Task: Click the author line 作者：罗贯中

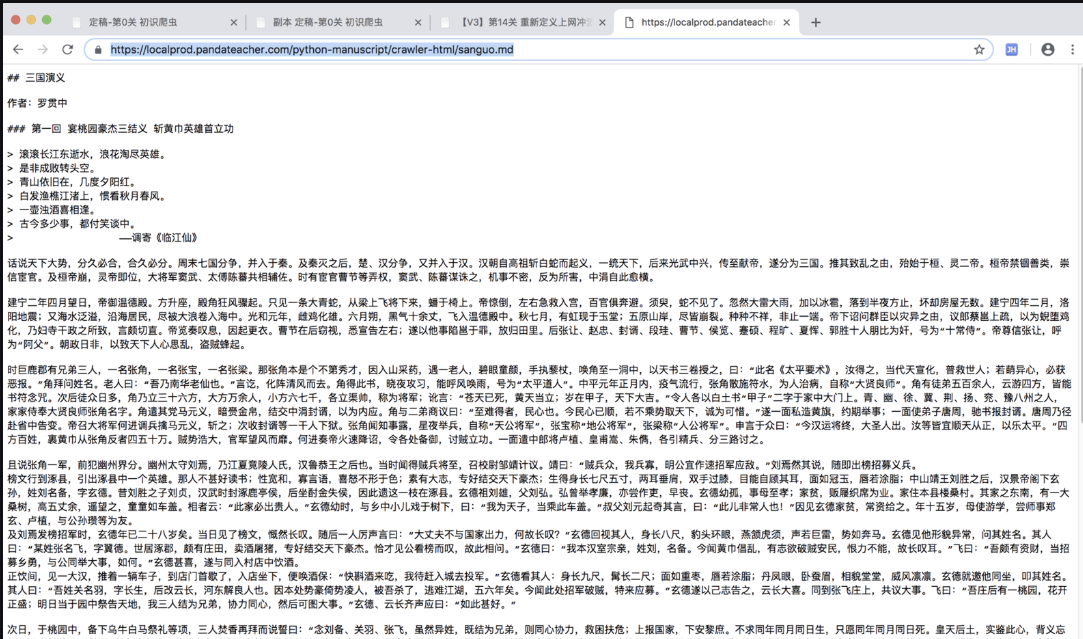Action: tap(37, 103)
